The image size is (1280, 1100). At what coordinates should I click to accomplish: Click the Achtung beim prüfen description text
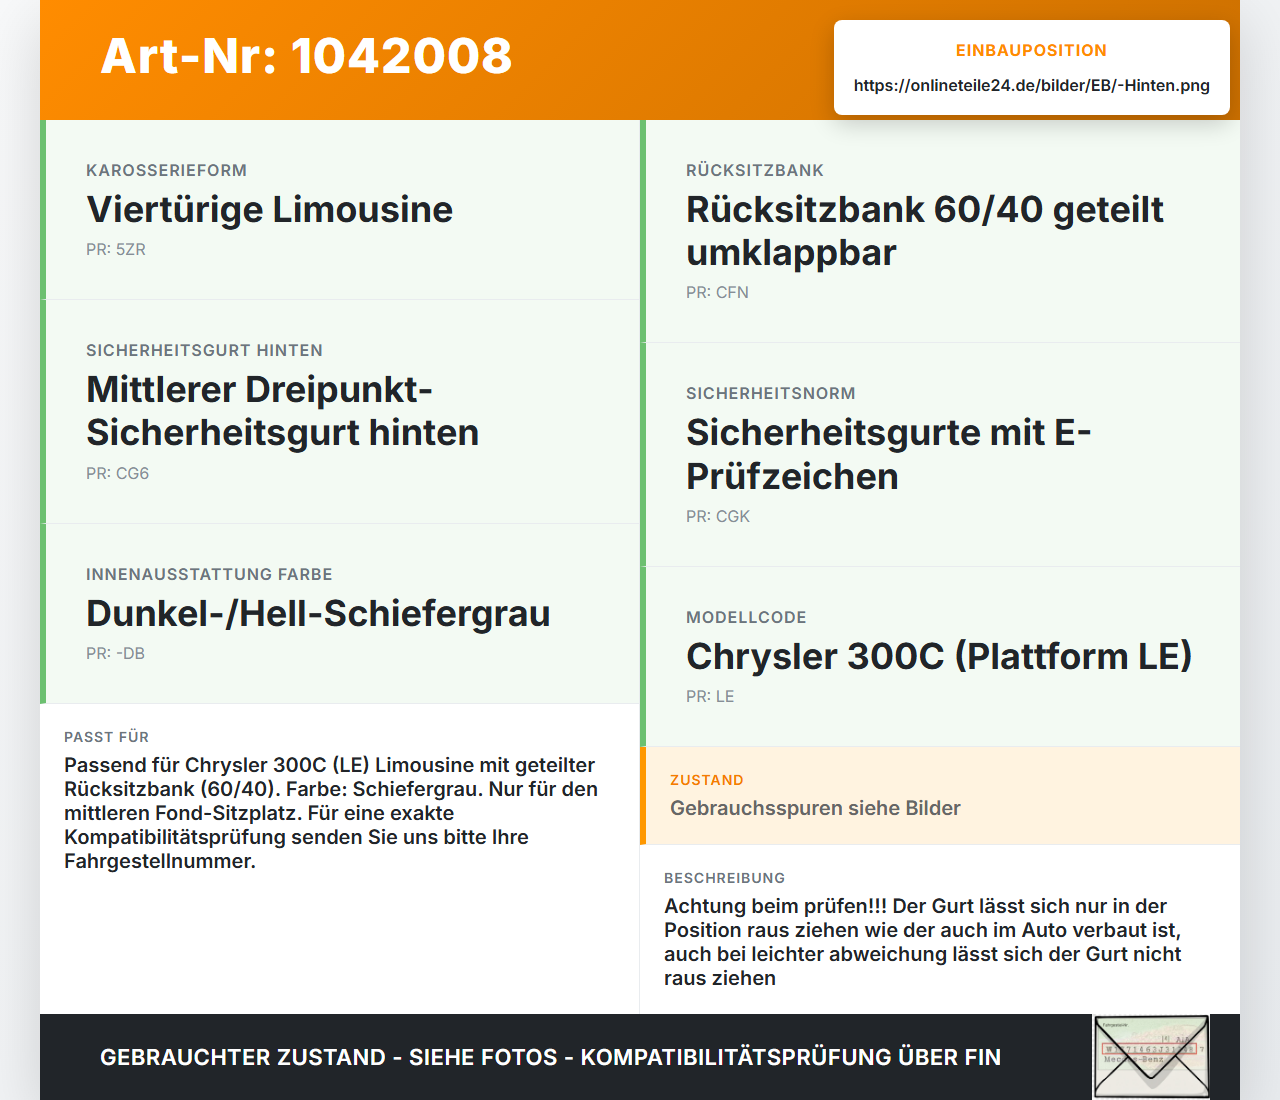coord(922,942)
